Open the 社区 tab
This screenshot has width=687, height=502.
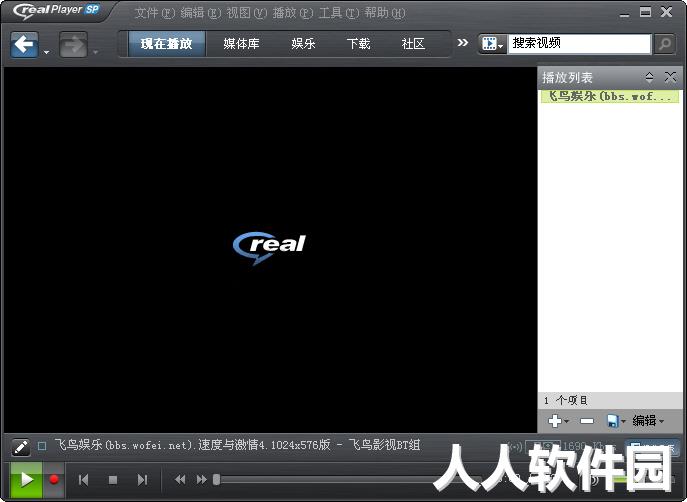[x=413, y=44]
